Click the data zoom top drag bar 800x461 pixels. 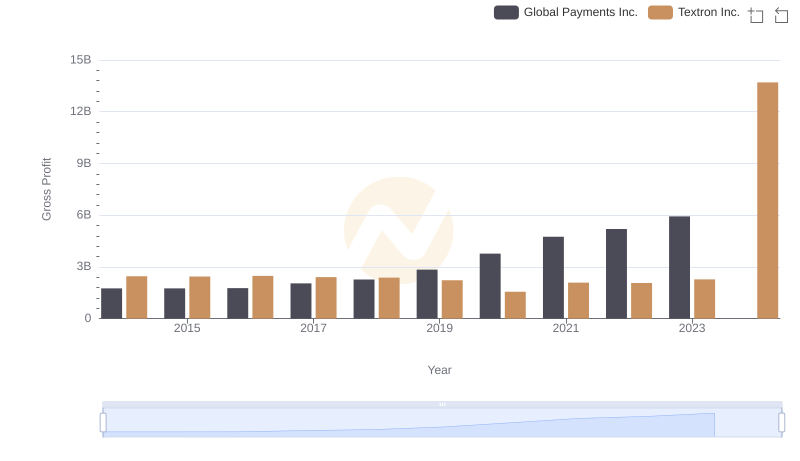click(x=442, y=404)
